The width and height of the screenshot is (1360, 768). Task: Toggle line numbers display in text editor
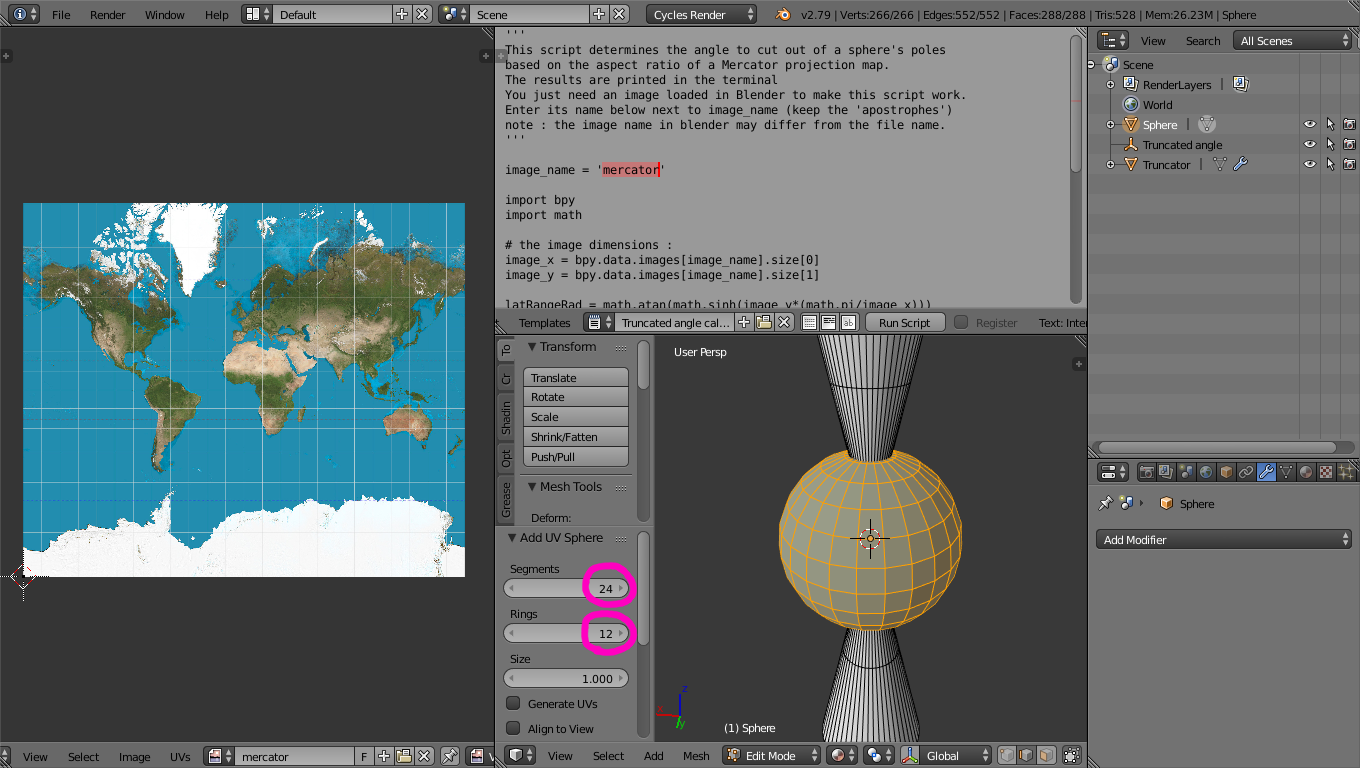(809, 322)
